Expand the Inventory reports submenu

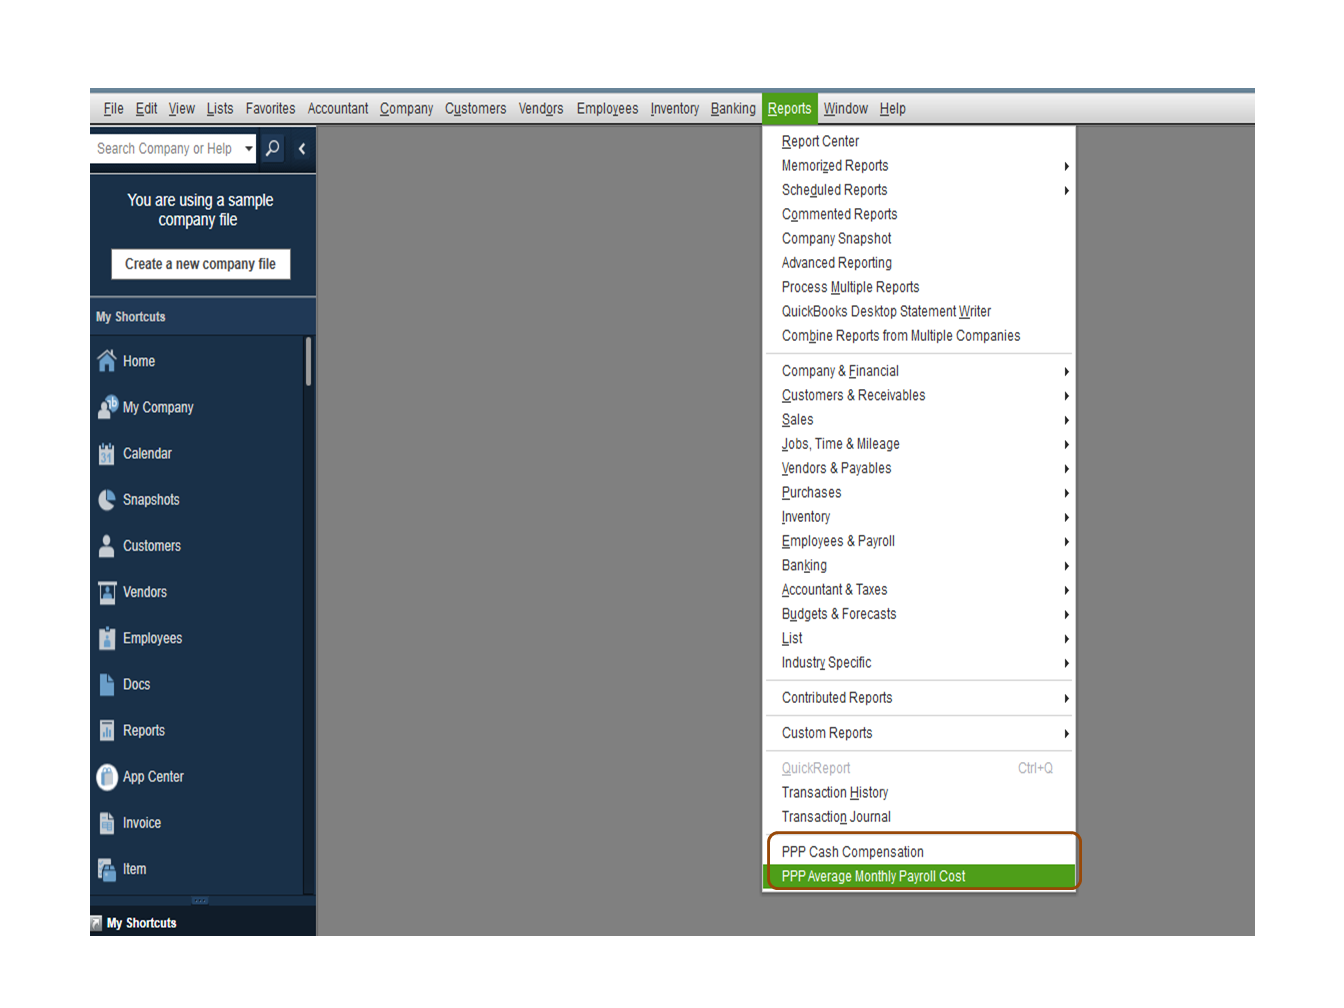coord(1066,517)
